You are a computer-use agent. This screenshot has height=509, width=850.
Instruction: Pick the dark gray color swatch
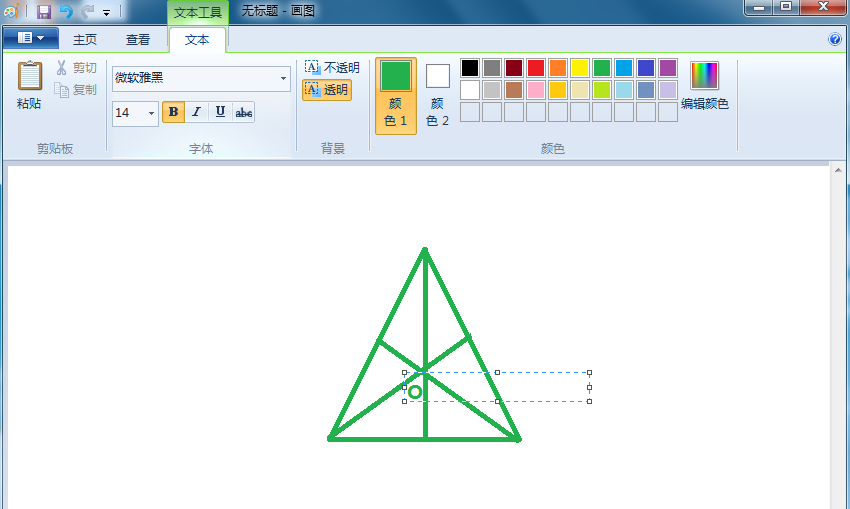492,68
